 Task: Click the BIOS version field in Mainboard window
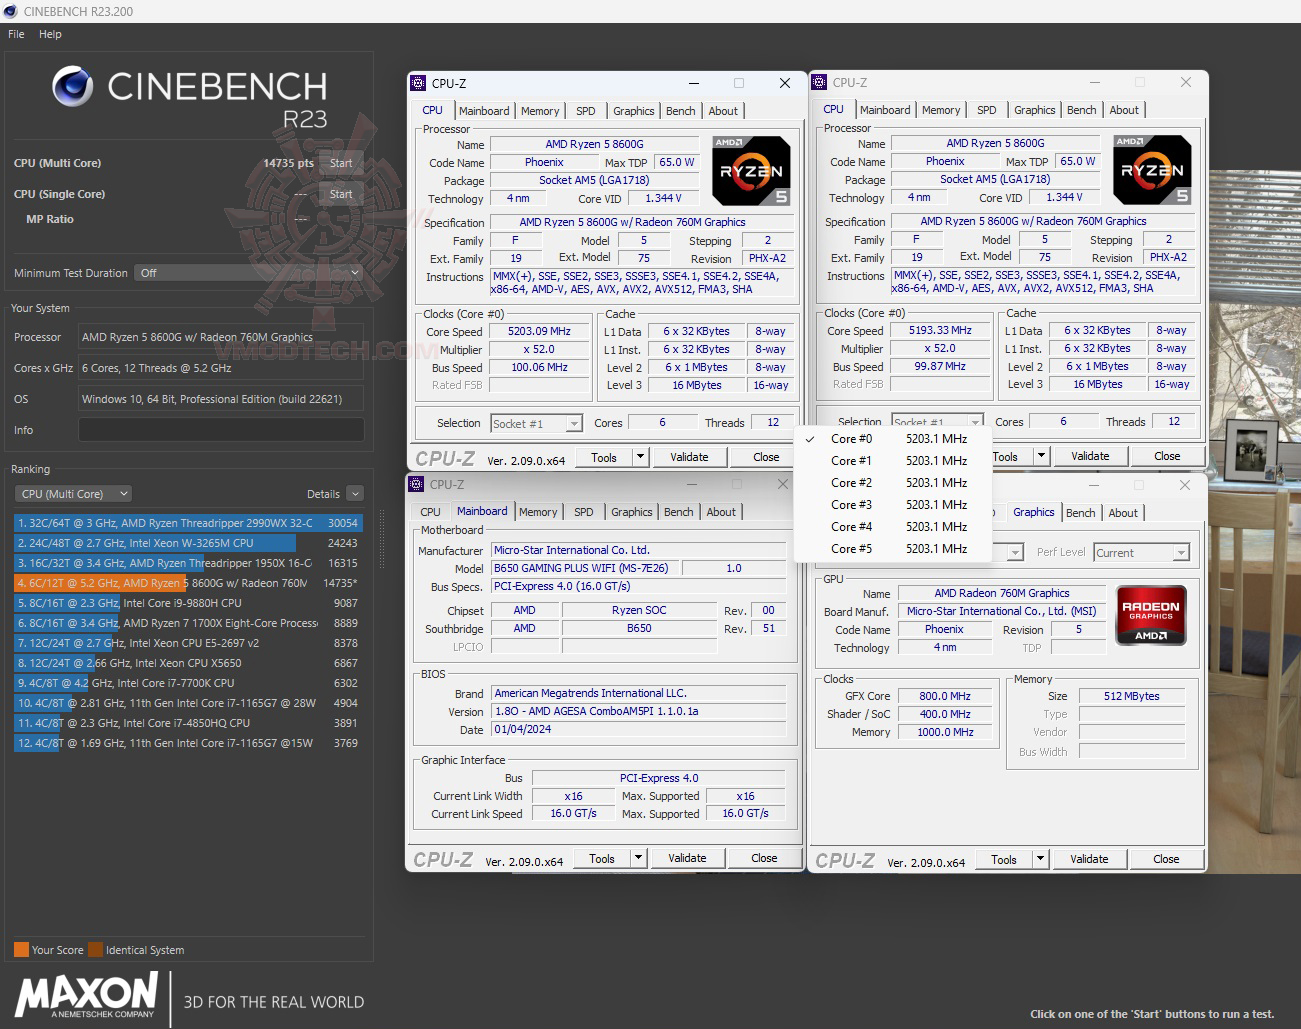pos(639,712)
